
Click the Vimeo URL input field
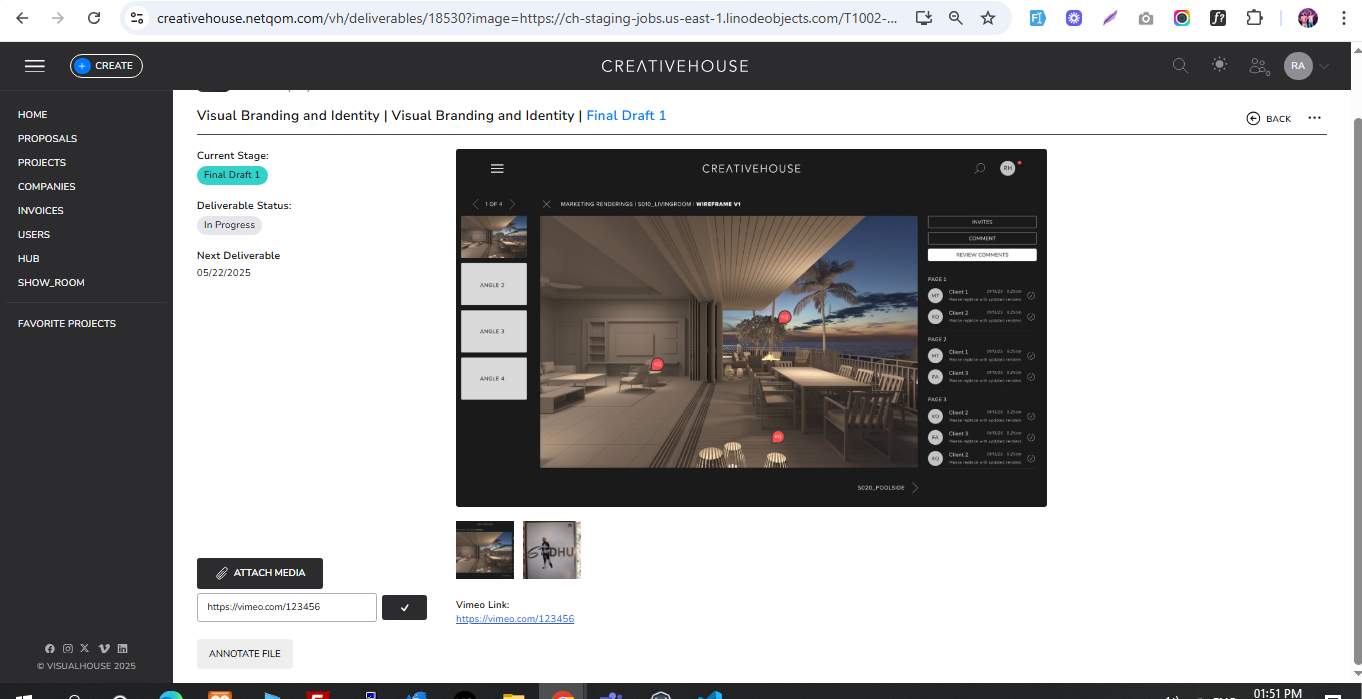(x=287, y=607)
